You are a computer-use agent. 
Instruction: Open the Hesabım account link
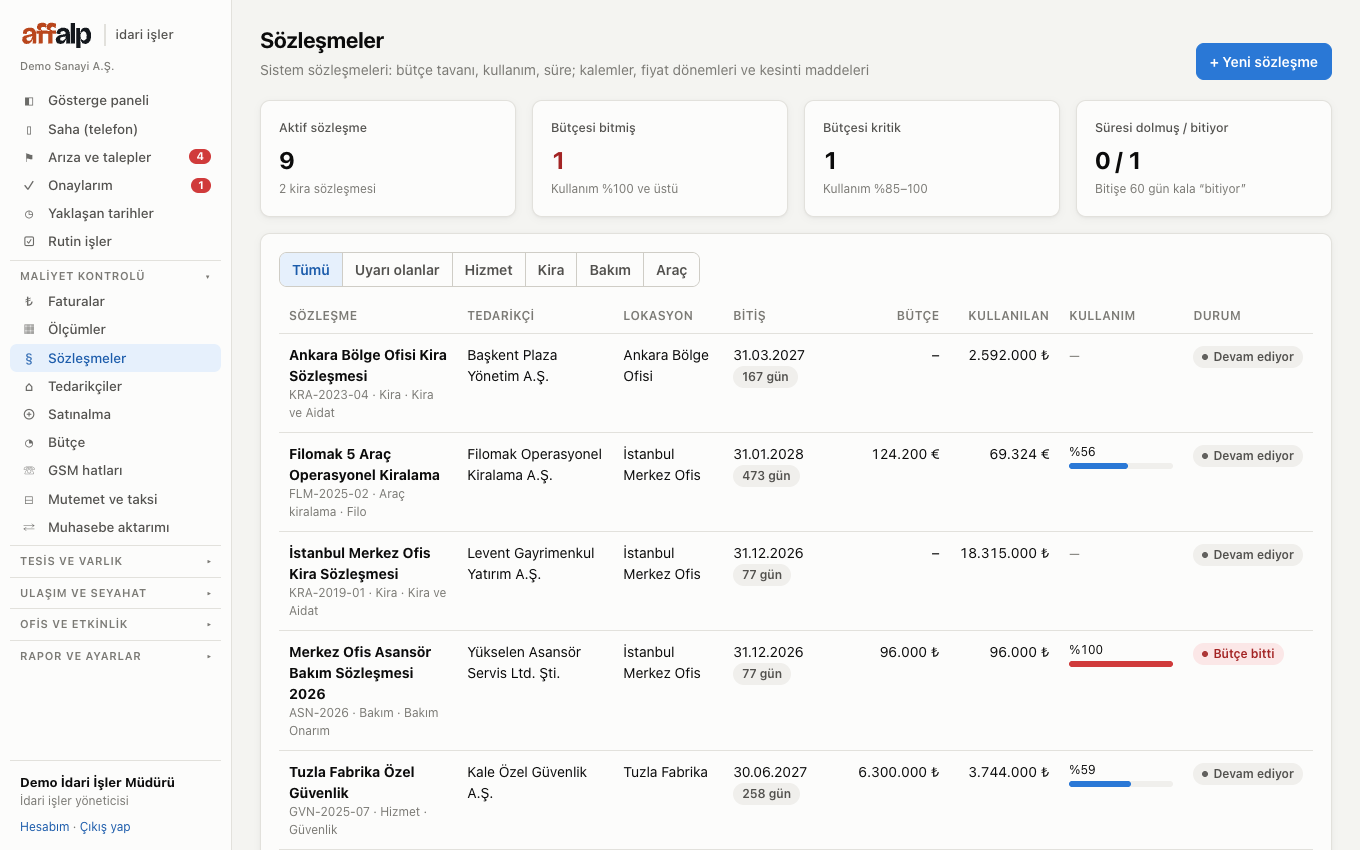click(45, 827)
